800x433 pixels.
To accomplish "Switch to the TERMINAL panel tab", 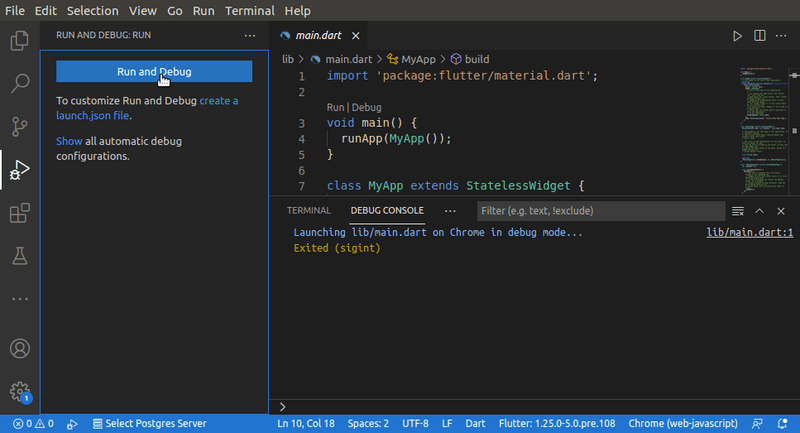I will tap(308, 211).
